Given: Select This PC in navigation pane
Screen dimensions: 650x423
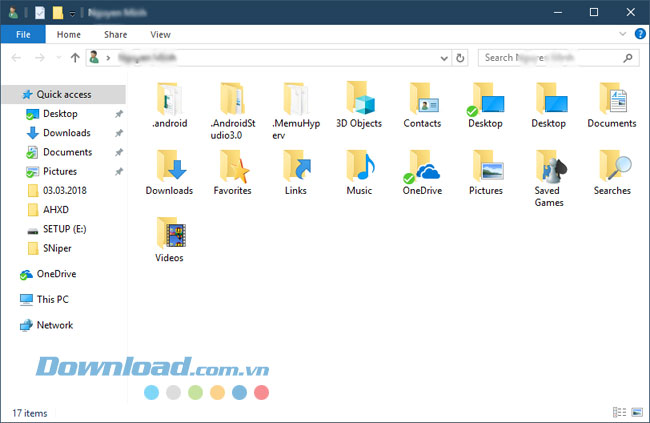Looking at the screenshot, I should (52, 299).
